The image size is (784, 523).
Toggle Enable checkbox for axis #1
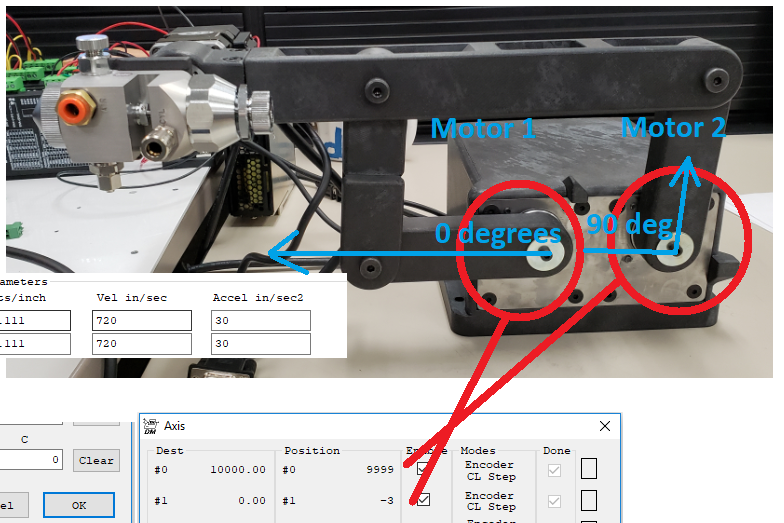click(x=423, y=500)
